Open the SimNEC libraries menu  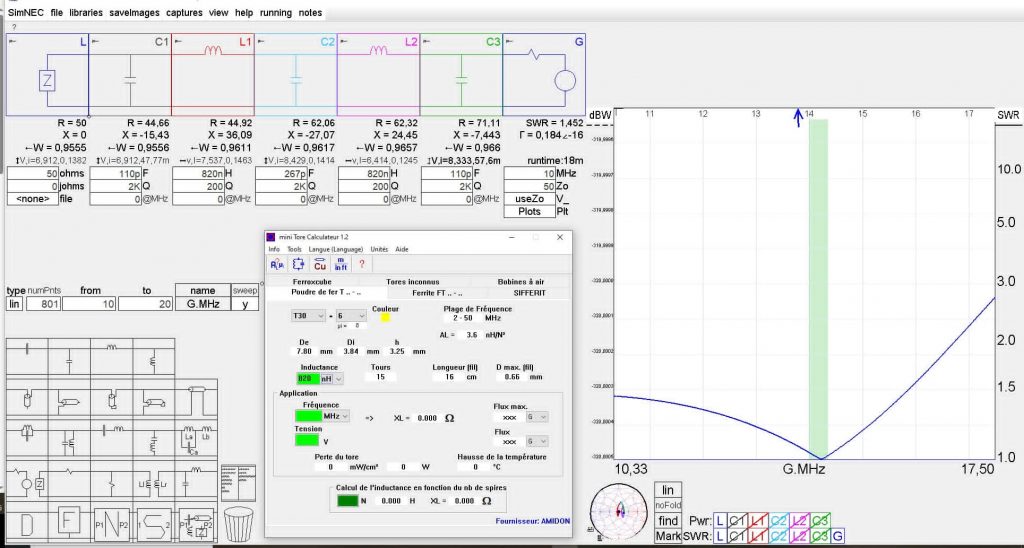pyautogui.click(x=86, y=12)
